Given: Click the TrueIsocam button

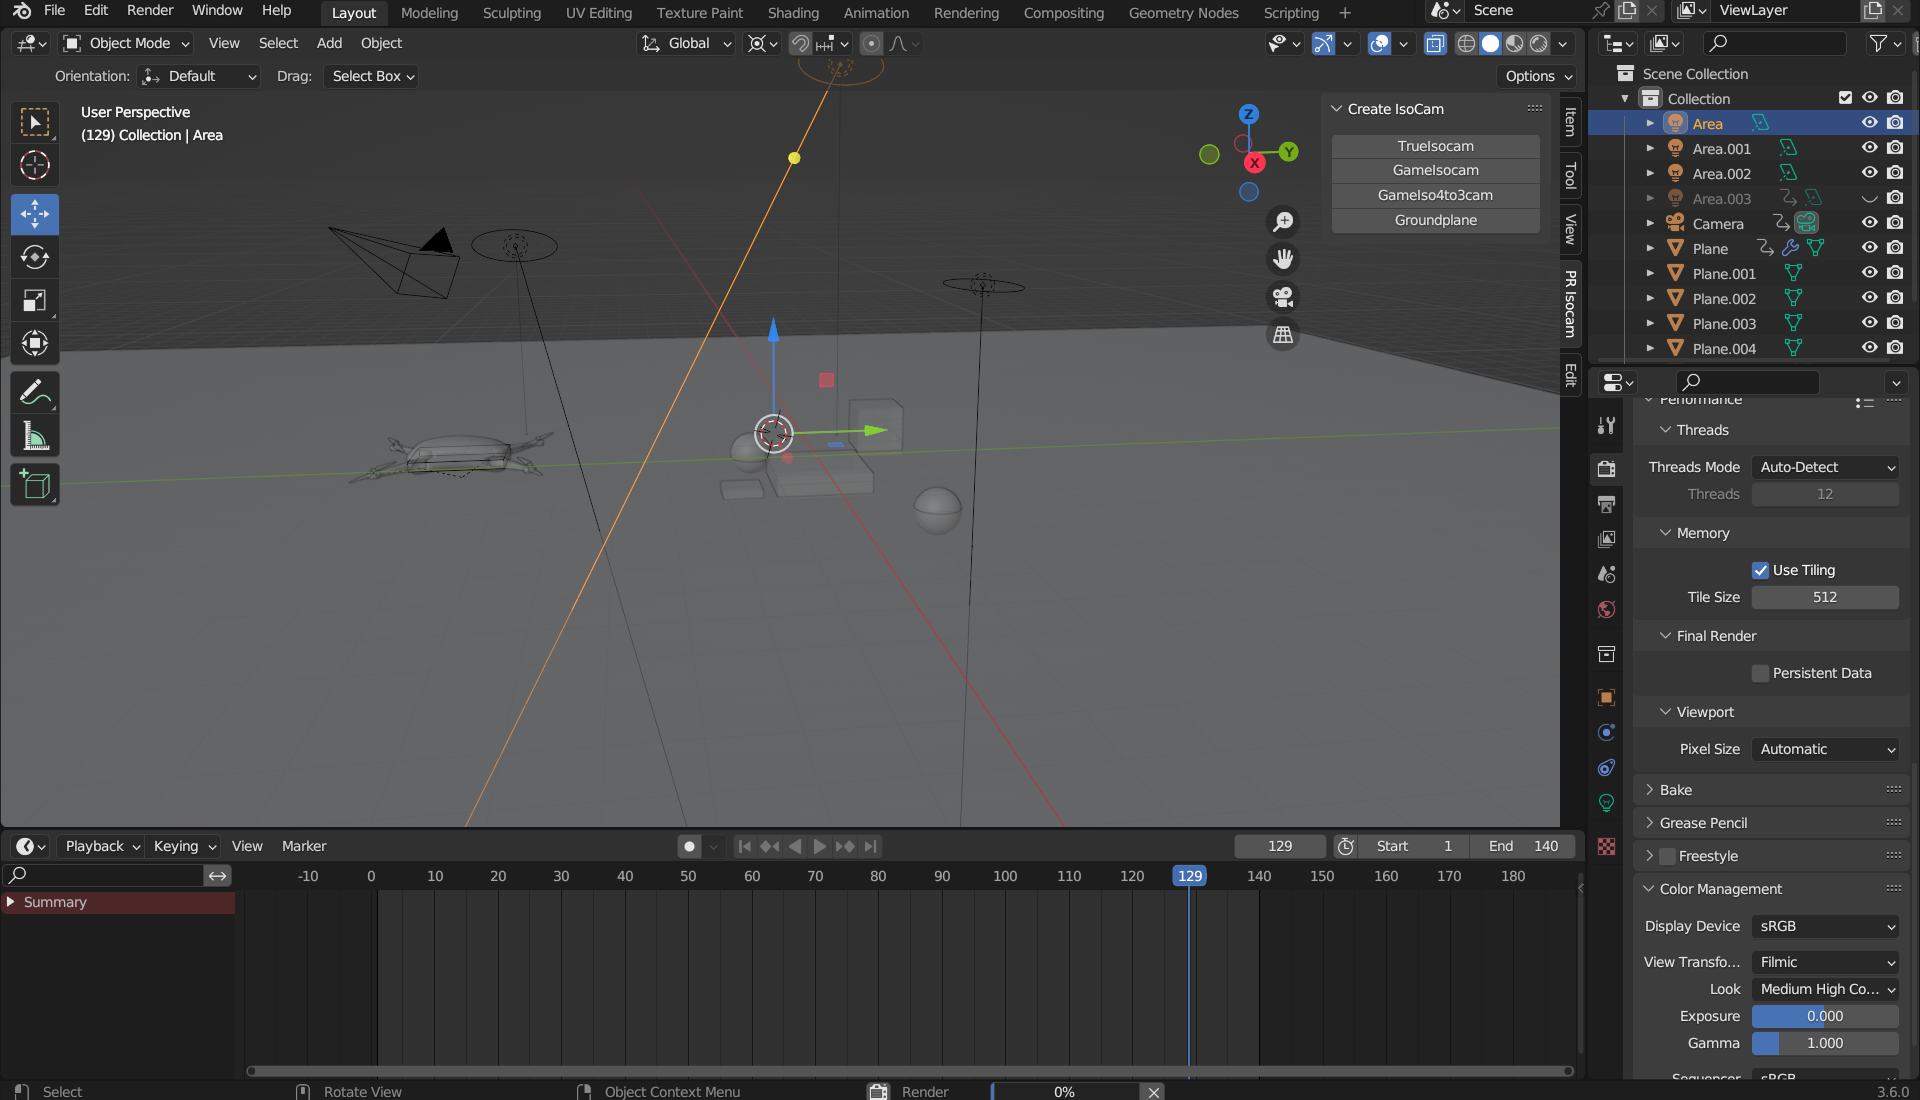Looking at the screenshot, I should point(1435,146).
